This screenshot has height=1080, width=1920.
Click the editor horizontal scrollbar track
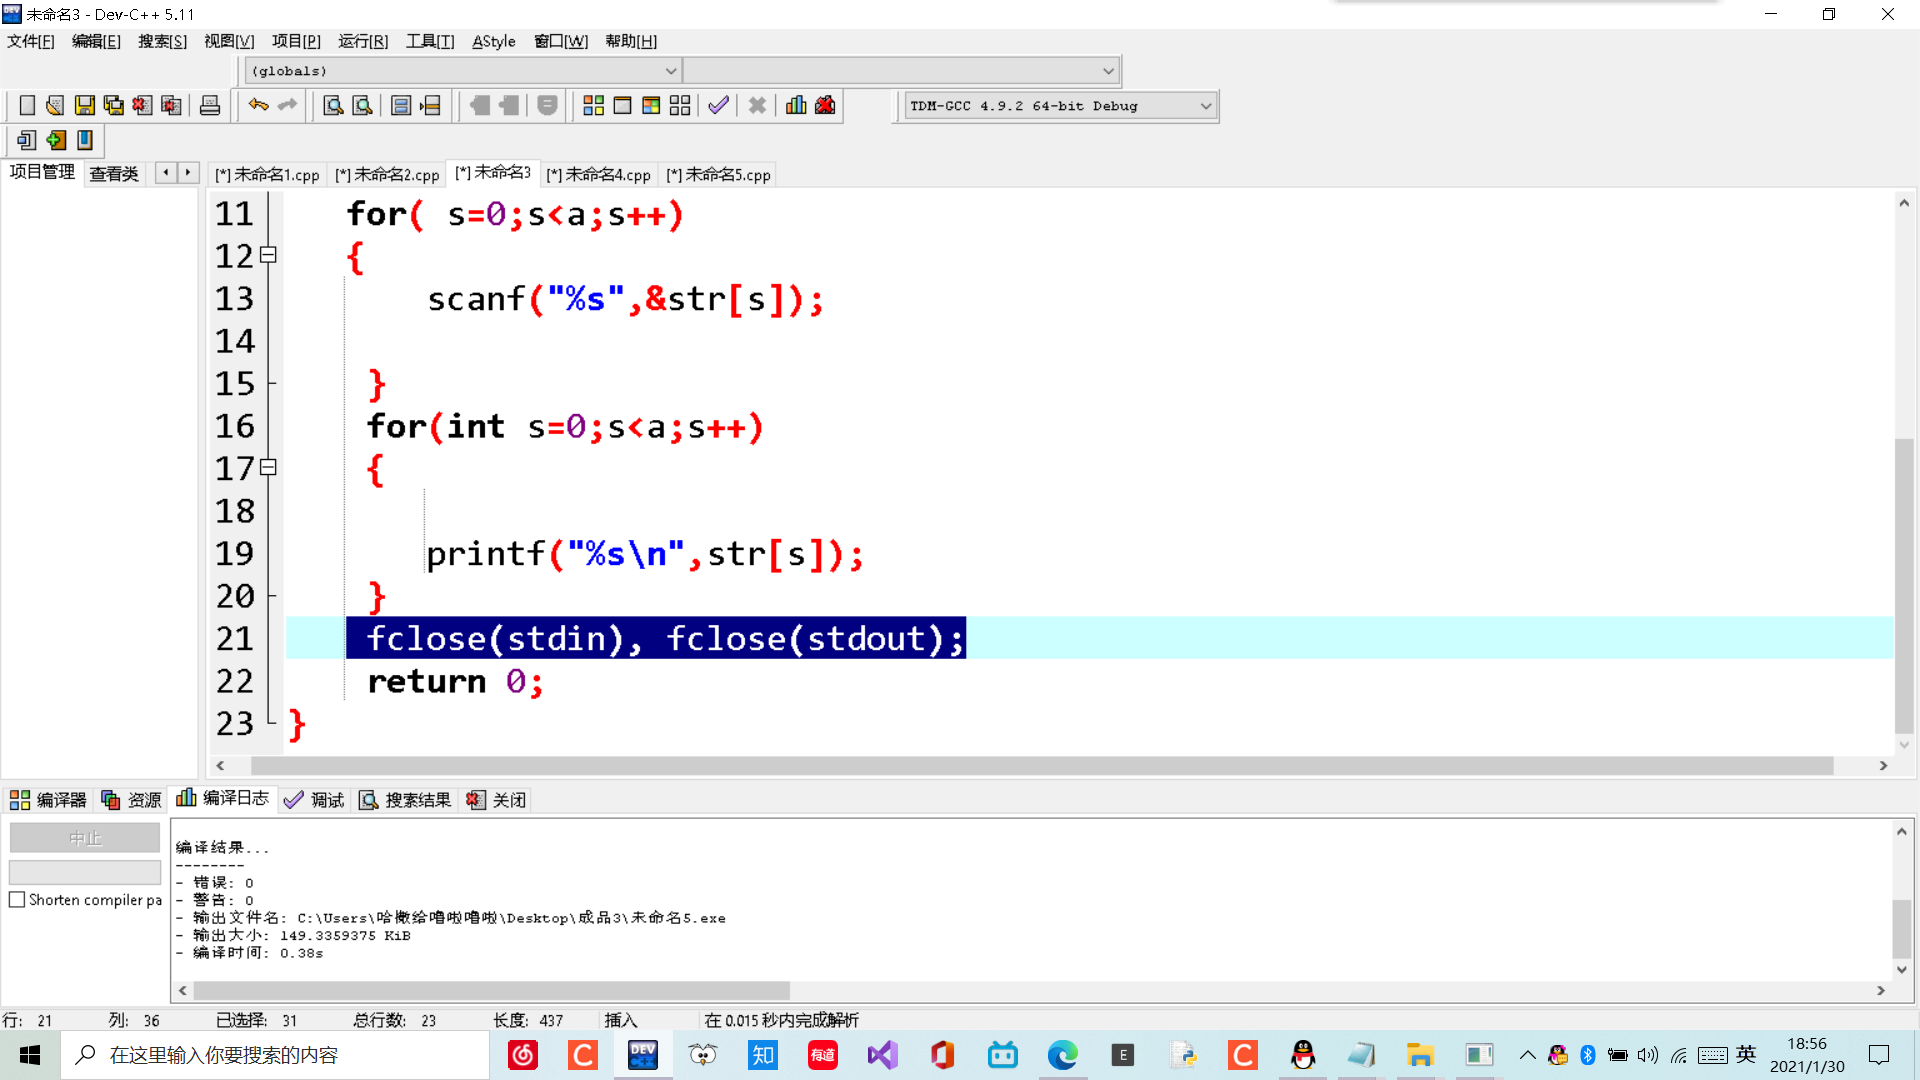tap(1040, 766)
